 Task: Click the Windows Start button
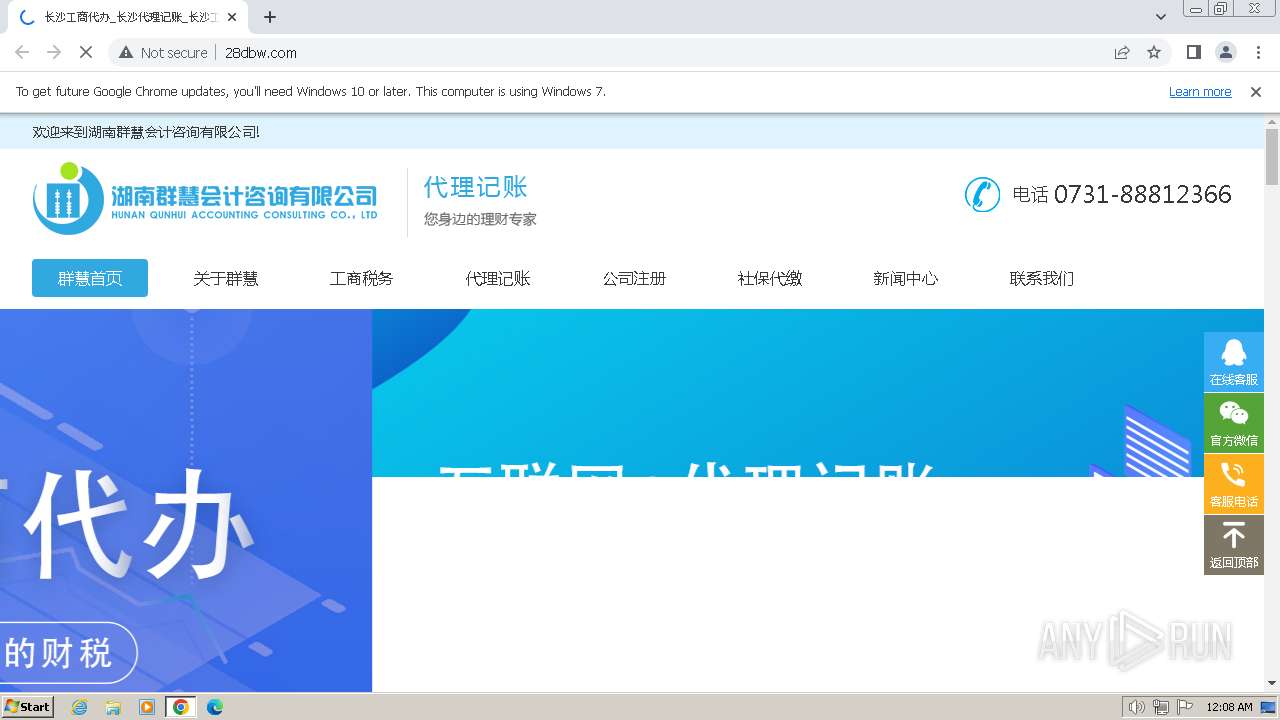(x=27, y=707)
